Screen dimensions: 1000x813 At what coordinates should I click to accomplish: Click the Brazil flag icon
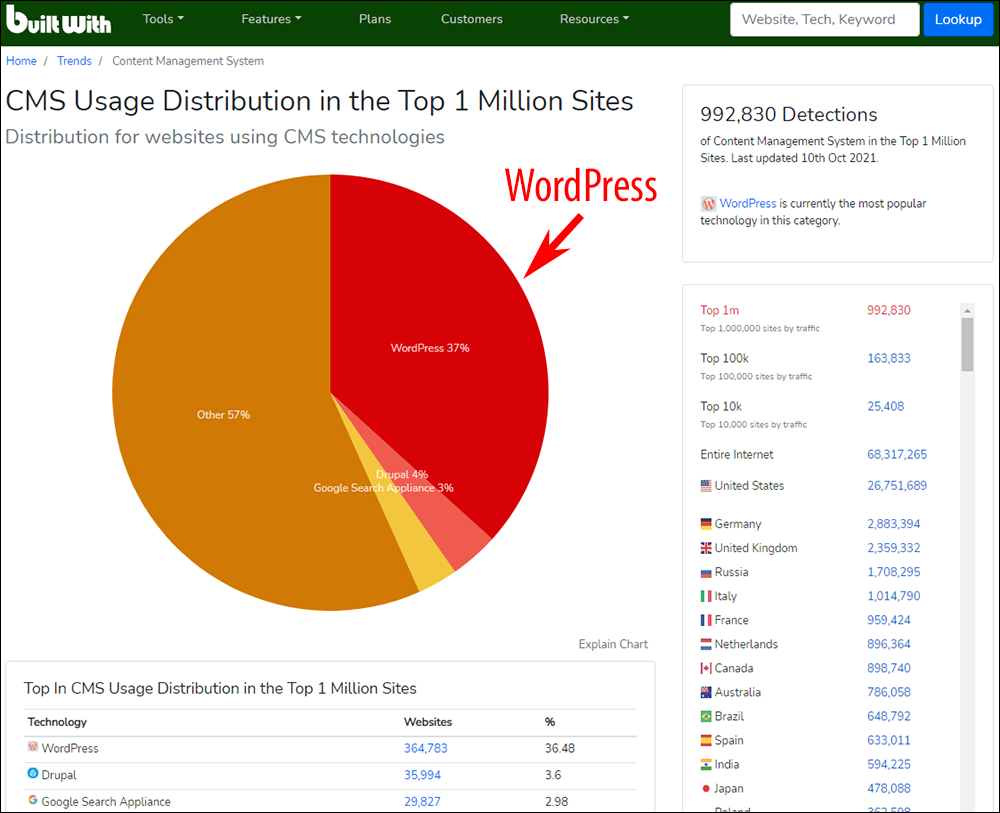[x=706, y=717]
